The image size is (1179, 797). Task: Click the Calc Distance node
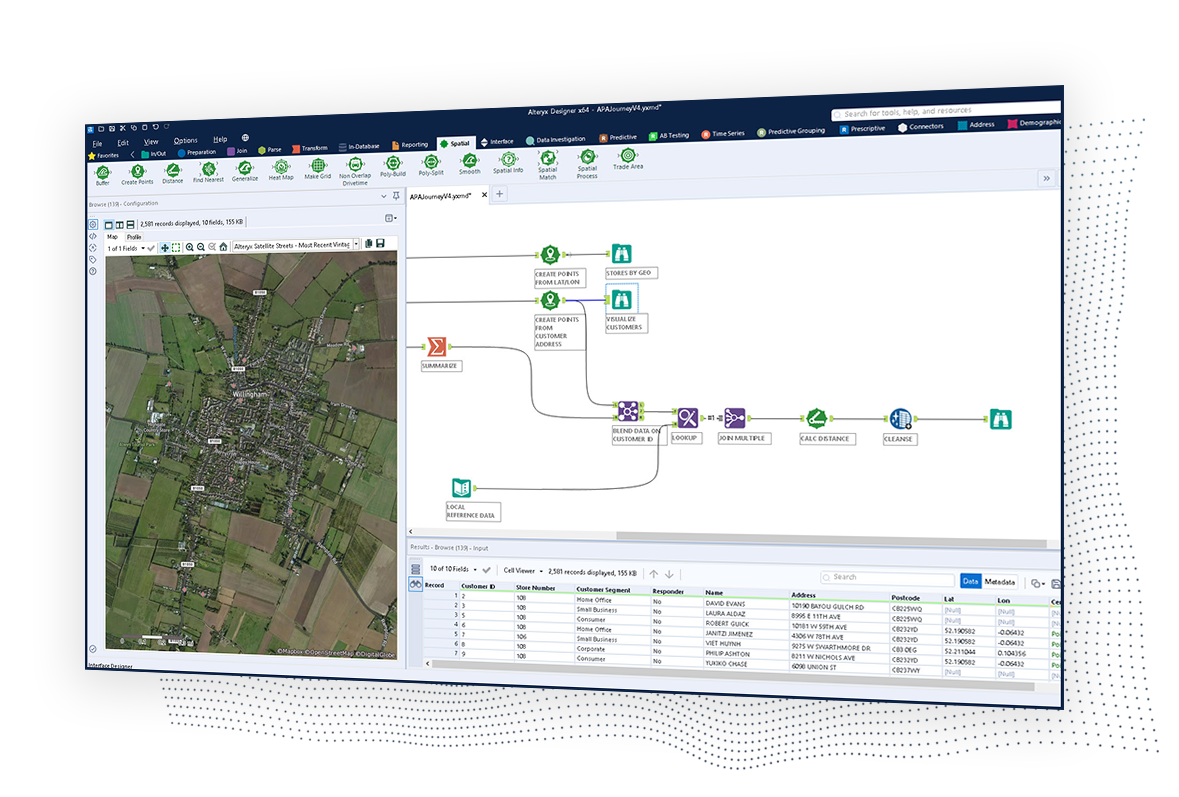[x=817, y=418]
